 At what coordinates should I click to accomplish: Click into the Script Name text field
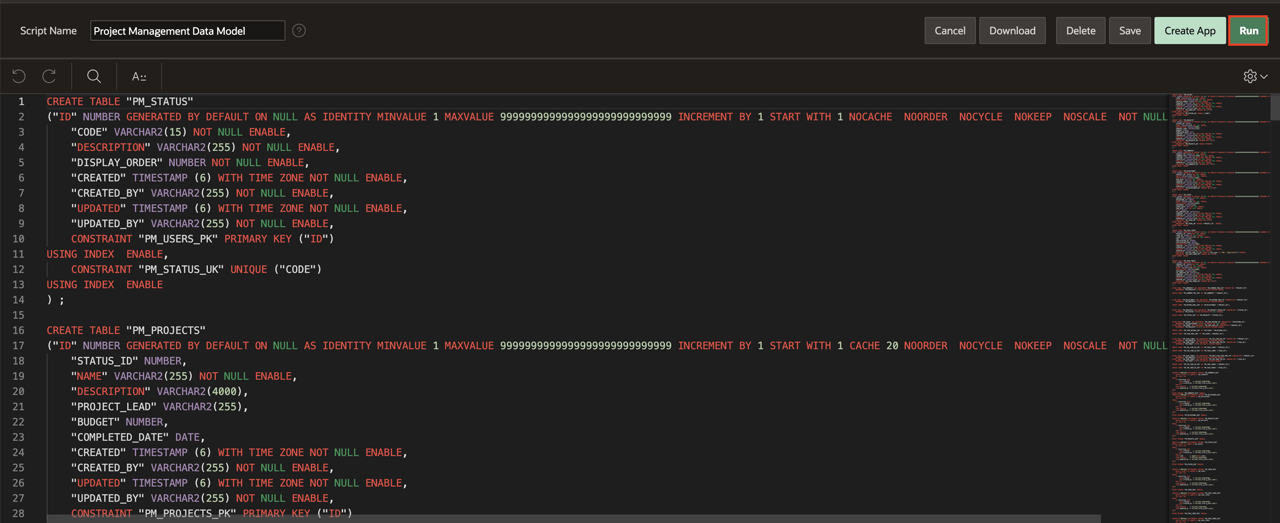(187, 31)
